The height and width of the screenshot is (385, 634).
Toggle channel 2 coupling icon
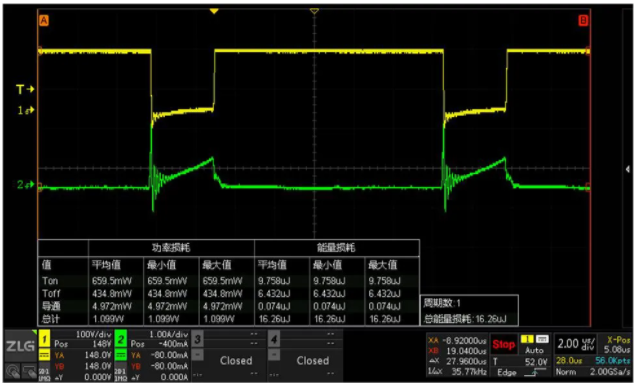[x=121, y=356]
